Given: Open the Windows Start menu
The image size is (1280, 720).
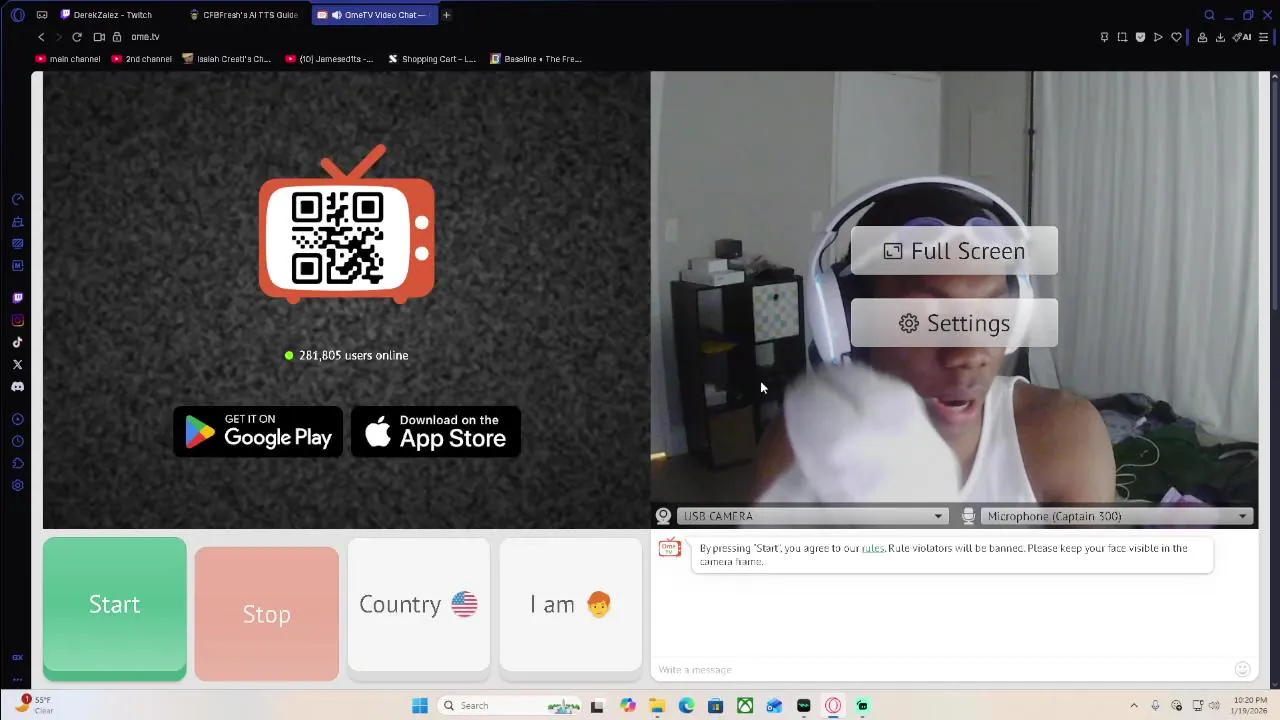Looking at the screenshot, I should 420,706.
